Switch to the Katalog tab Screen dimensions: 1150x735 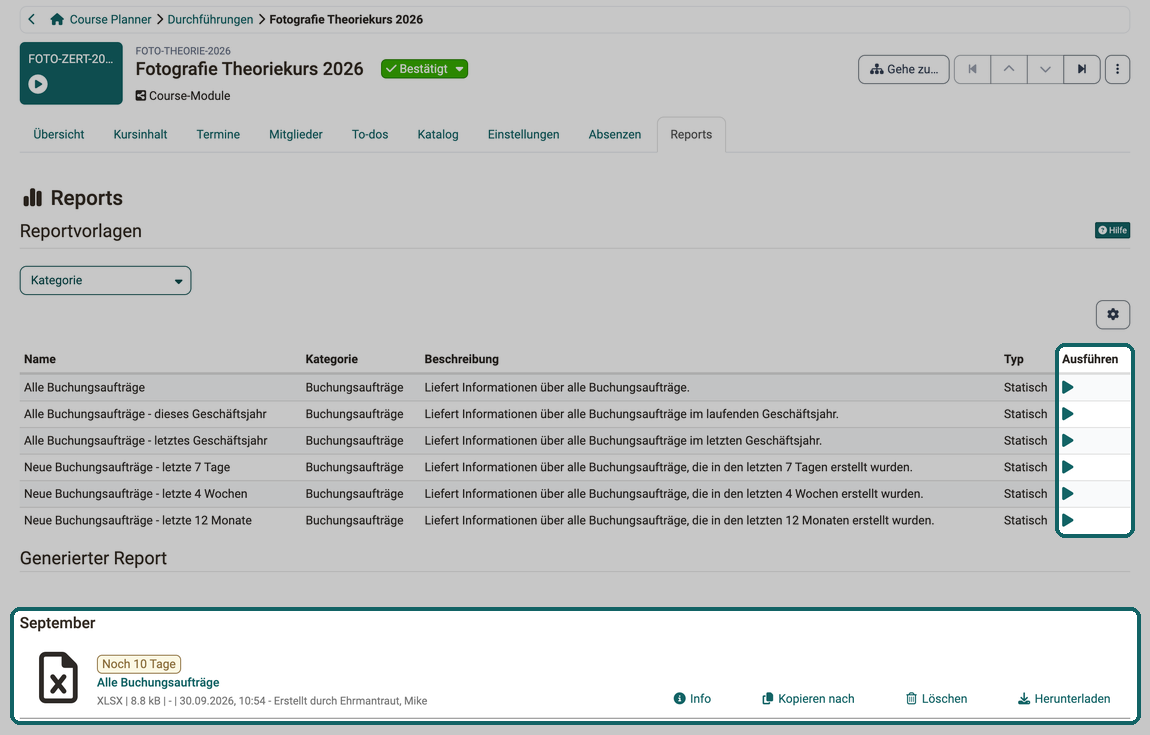click(438, 134)
